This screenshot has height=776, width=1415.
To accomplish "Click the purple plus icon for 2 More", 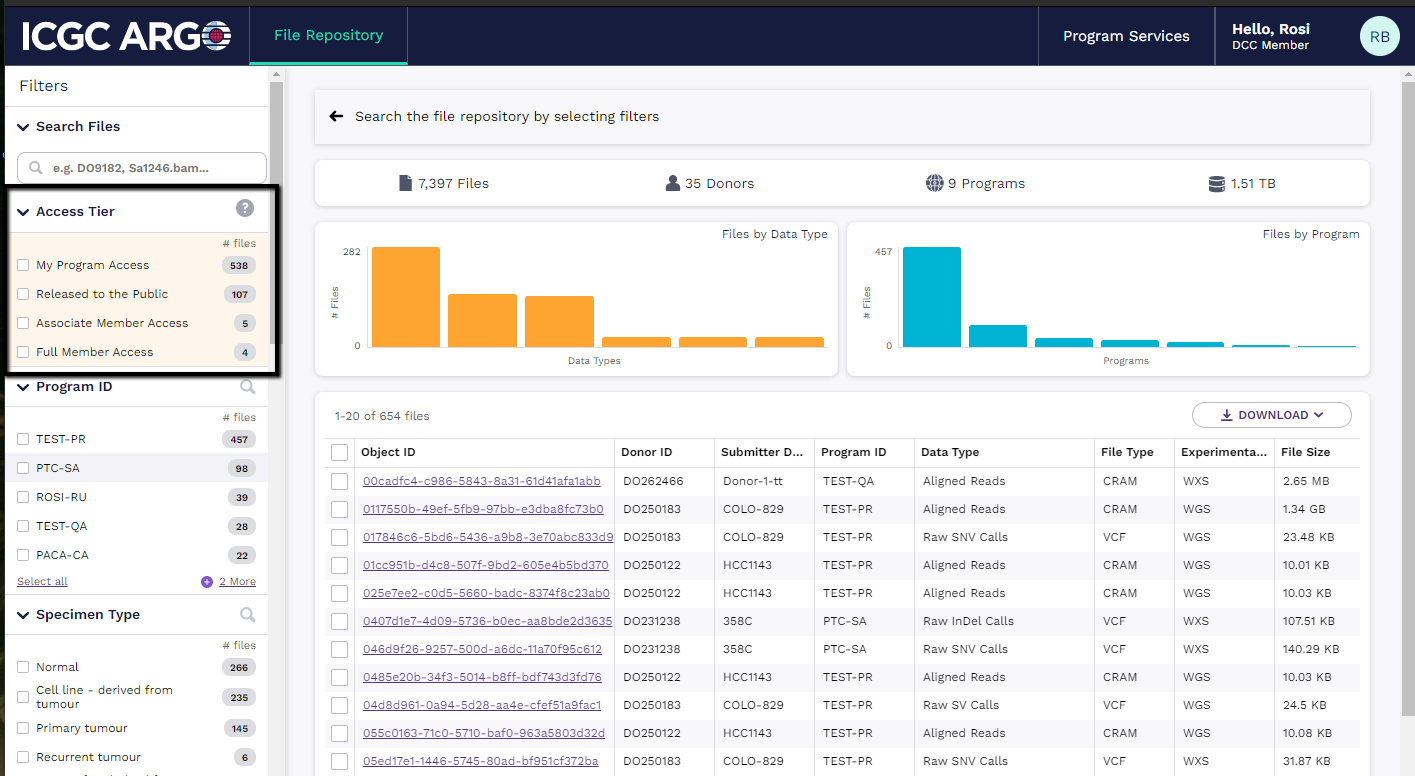I will (207, 582).
